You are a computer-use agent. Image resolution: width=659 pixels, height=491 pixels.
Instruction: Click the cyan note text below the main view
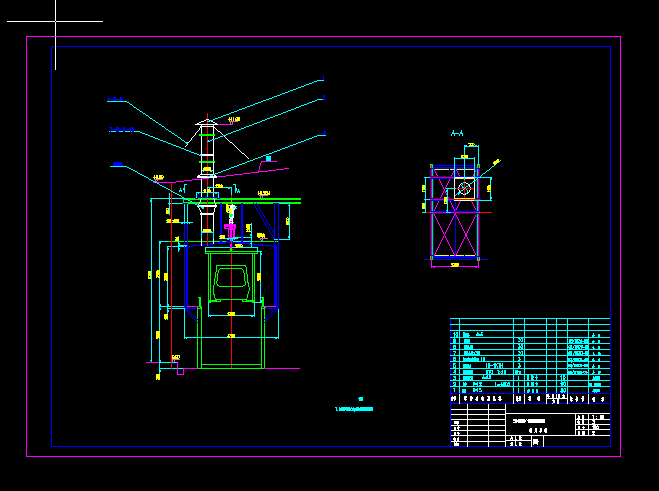click(x=354, y=409)
